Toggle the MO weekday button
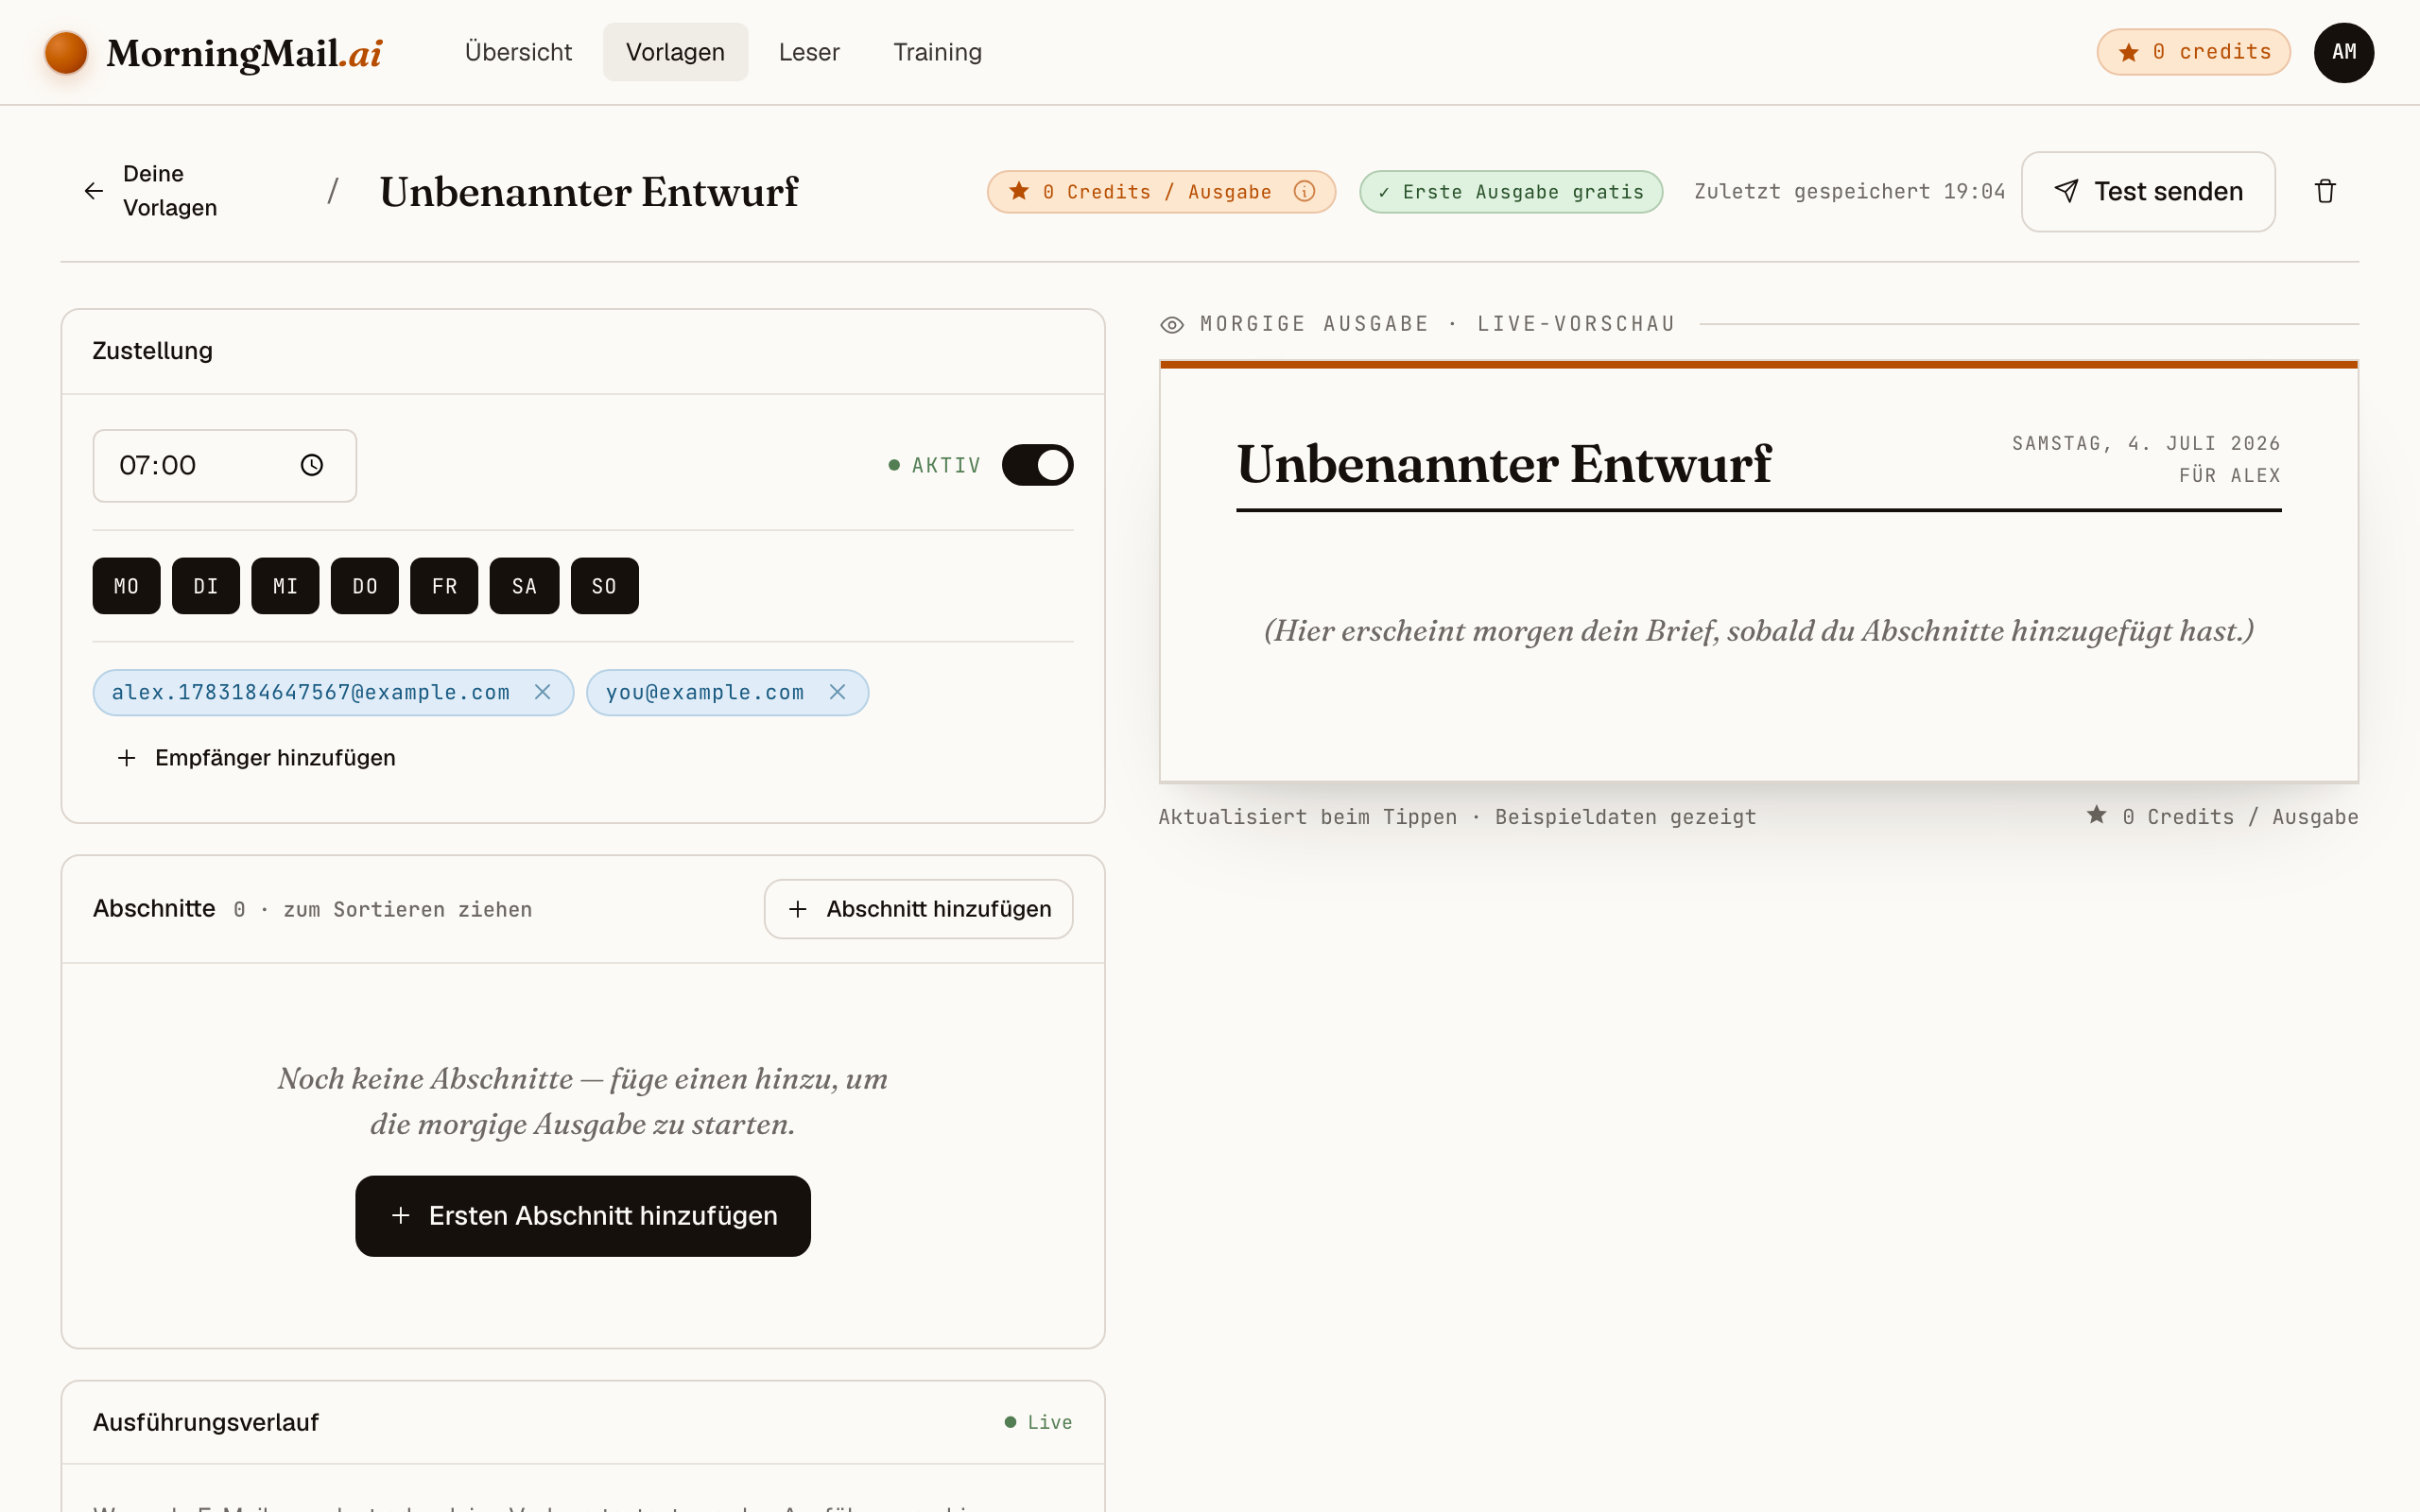The width and height of the screenshot is (2420, 1512). click(126, 586)
